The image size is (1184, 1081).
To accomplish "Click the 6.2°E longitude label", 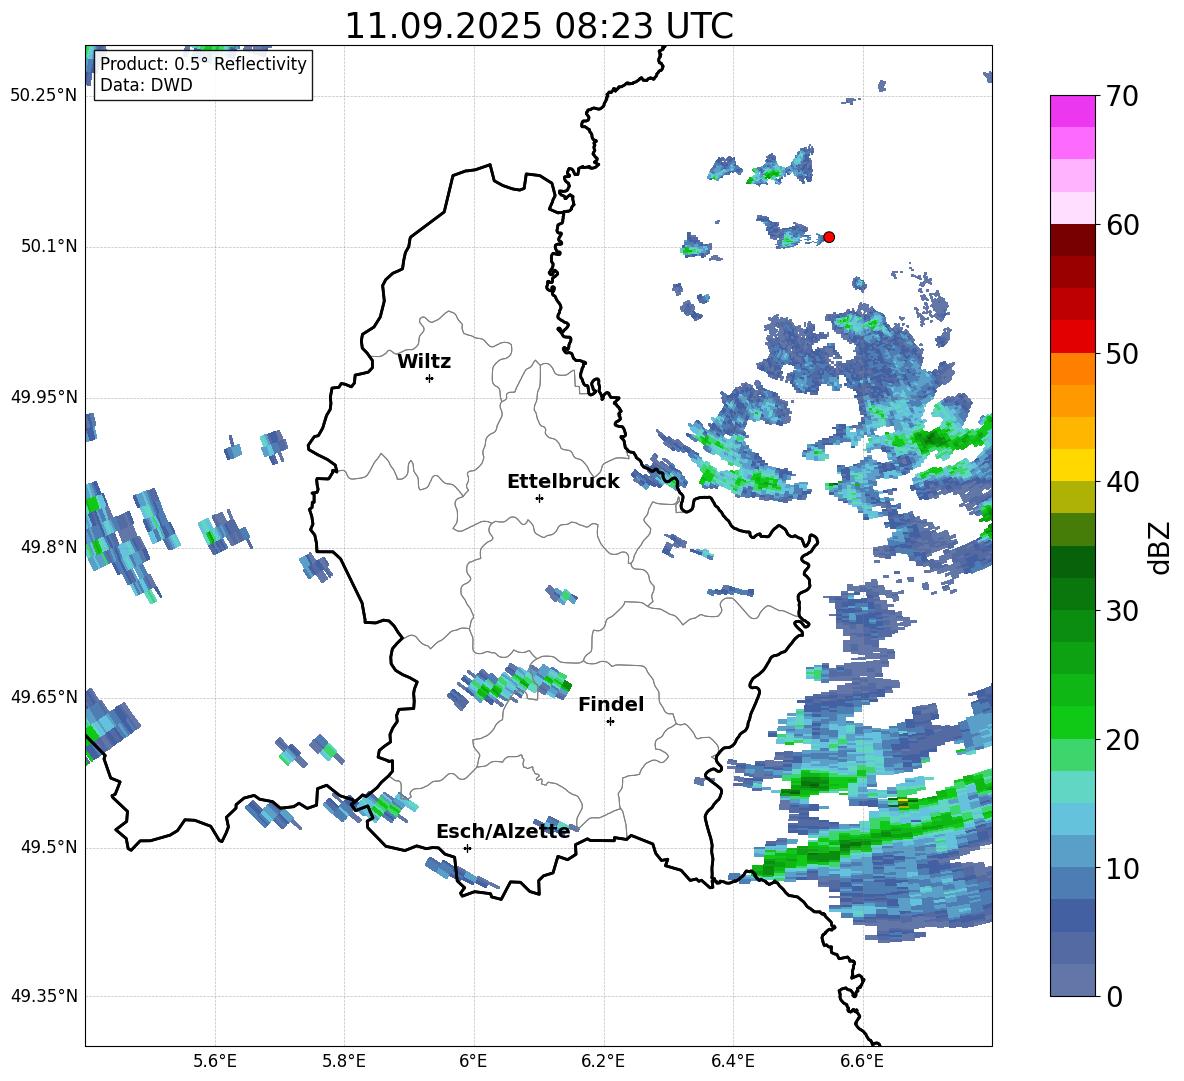I will 603,1061.
